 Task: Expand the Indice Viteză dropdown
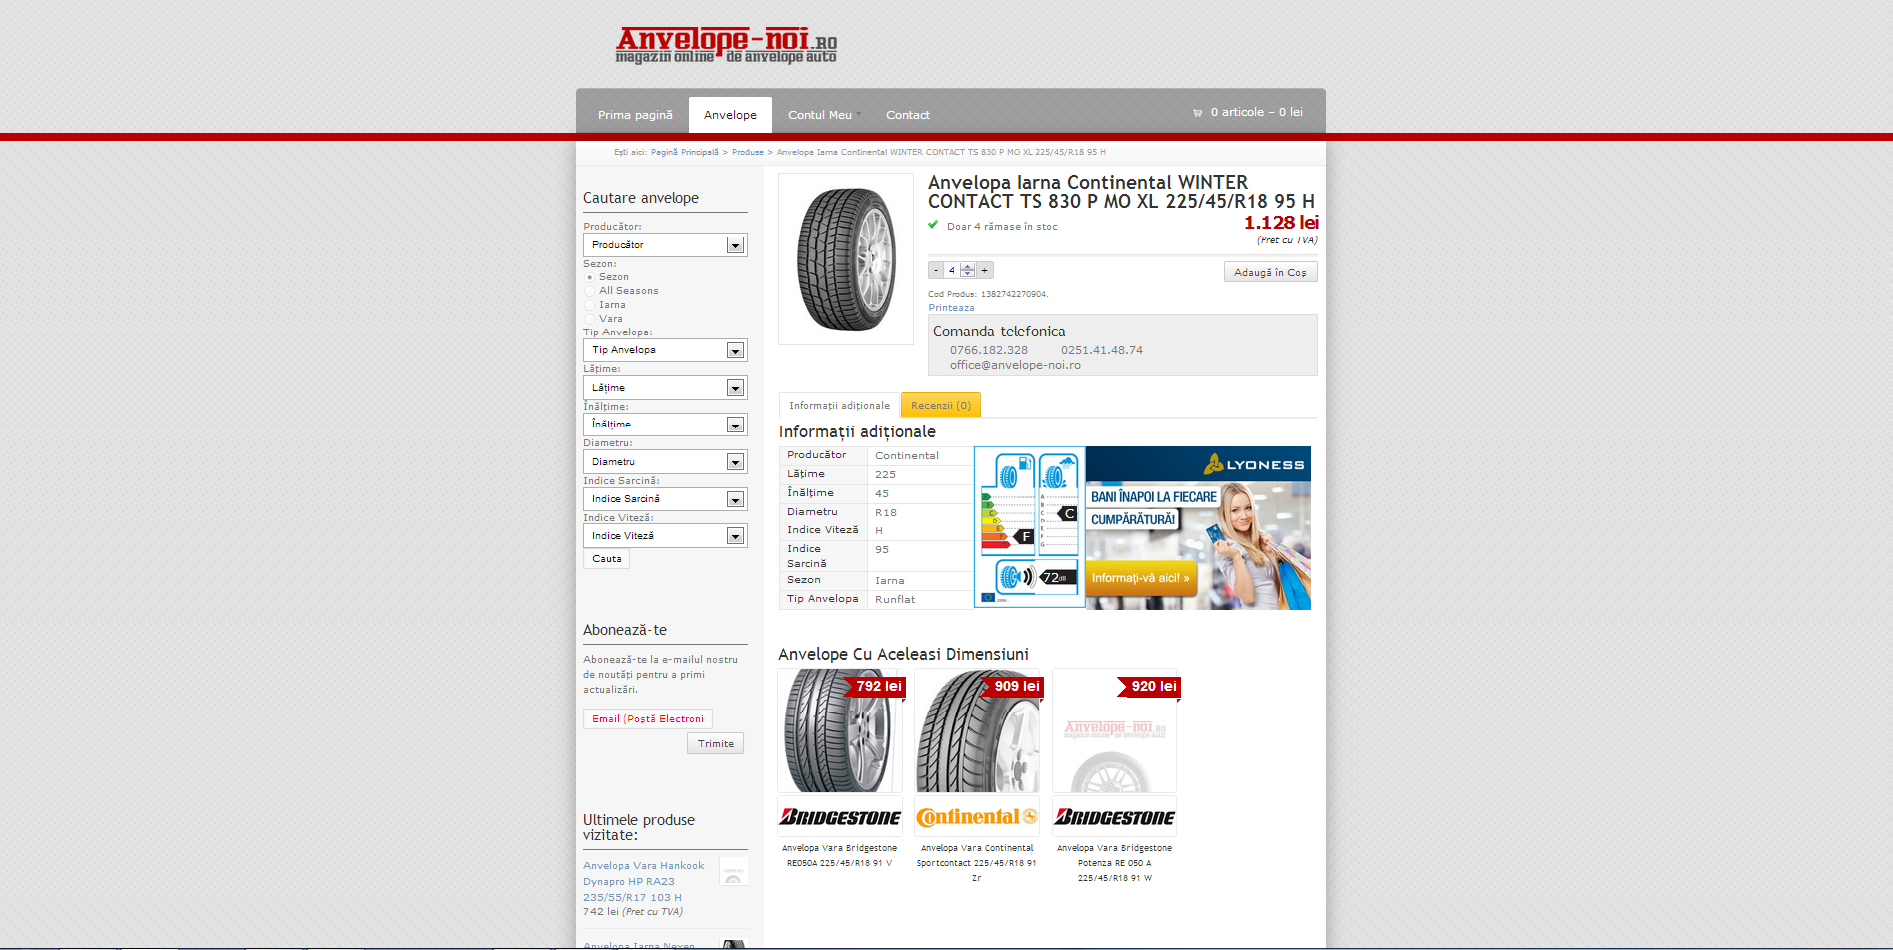click(x=665, y=536)
